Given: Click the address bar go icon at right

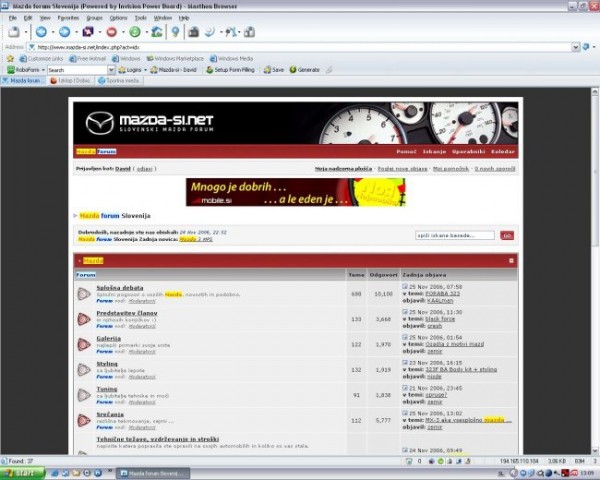Looking at the screenshot, I should 586,47.
